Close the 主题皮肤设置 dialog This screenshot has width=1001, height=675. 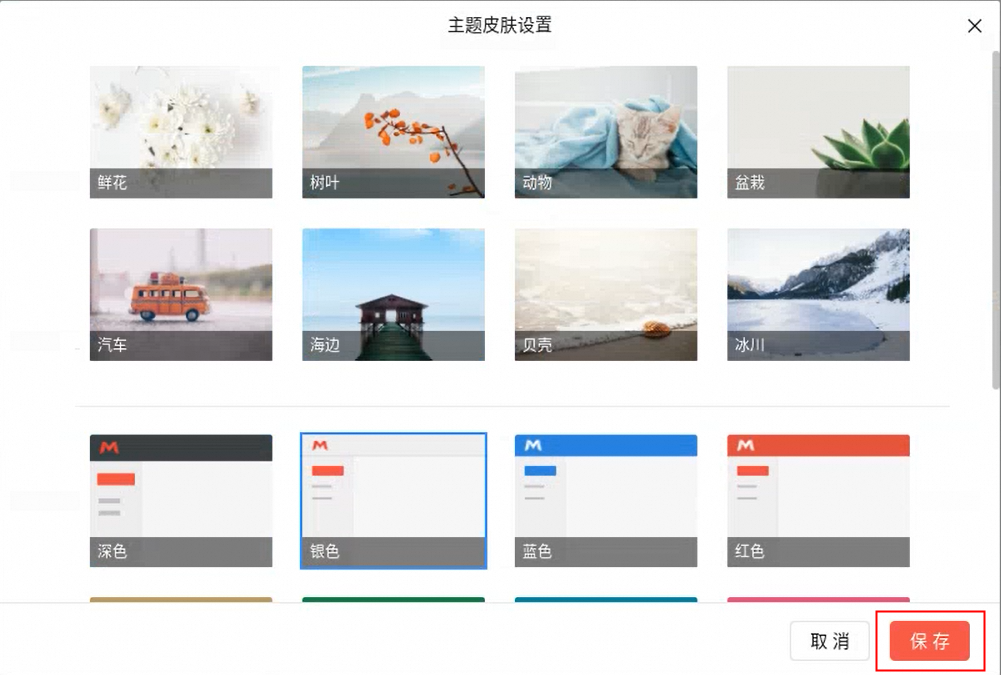(x=975, y=26)
